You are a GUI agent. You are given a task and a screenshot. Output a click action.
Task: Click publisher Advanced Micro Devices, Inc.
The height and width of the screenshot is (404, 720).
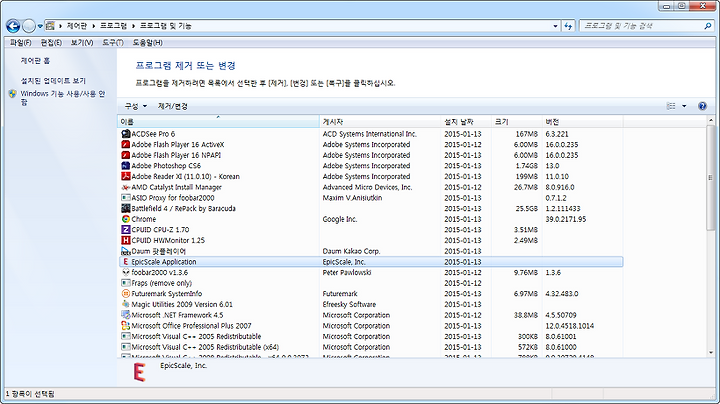pos(367,187)
